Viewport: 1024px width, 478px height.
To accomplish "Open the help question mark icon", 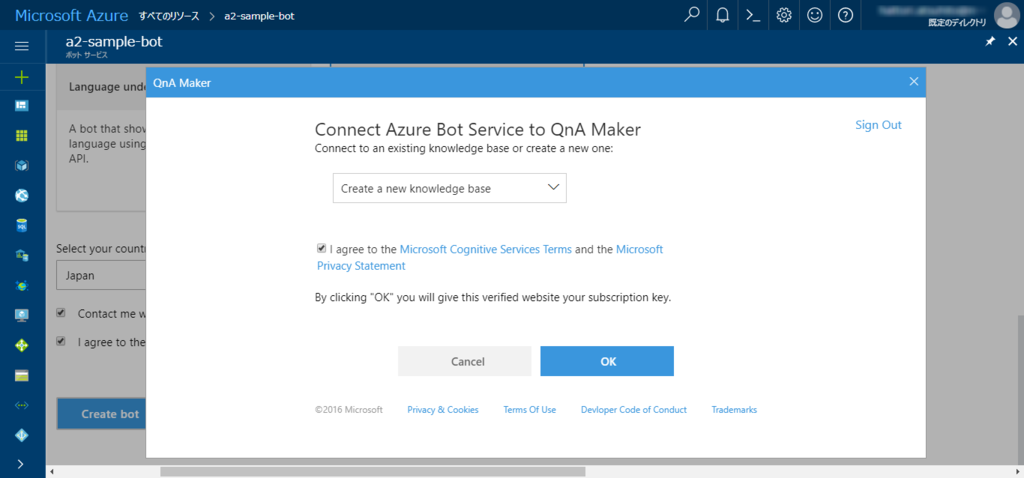I will [846, 15].
